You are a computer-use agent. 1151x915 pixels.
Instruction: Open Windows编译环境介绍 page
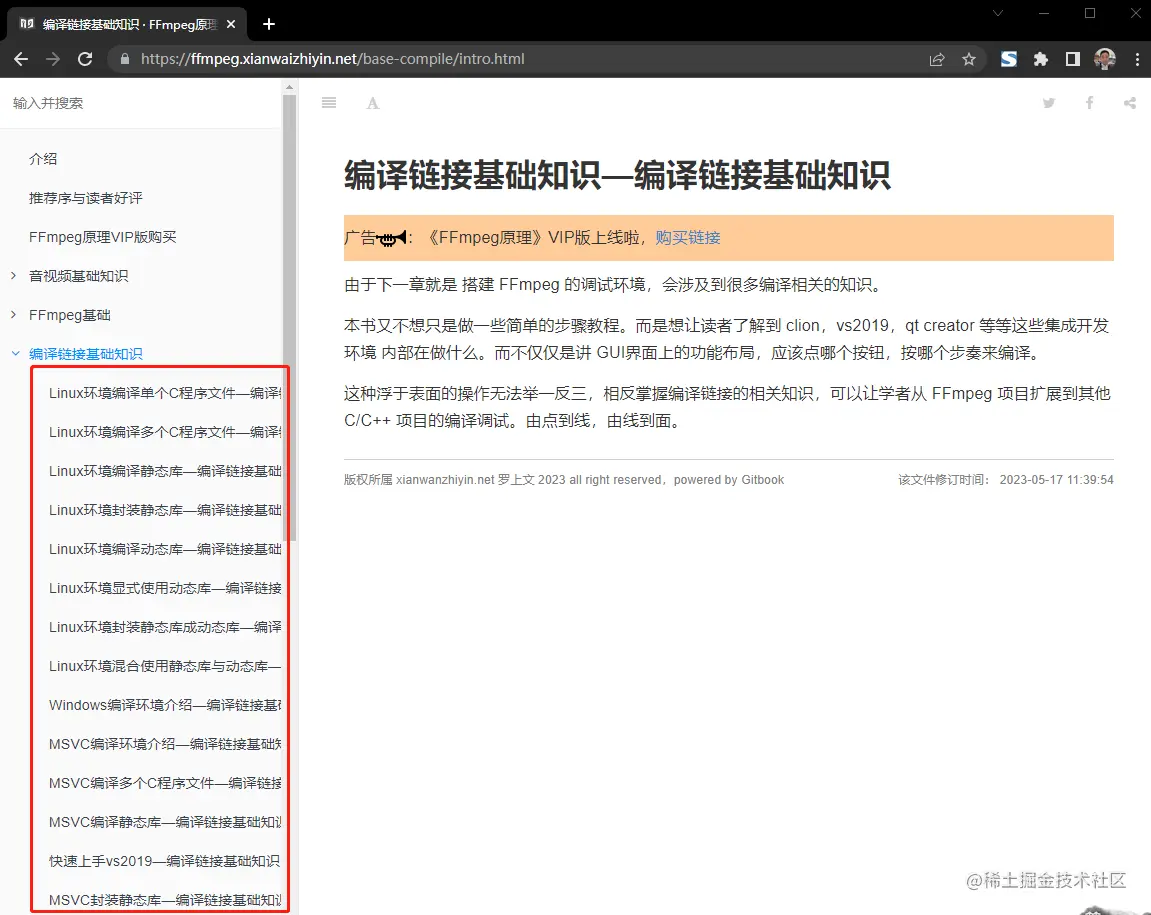164,705
